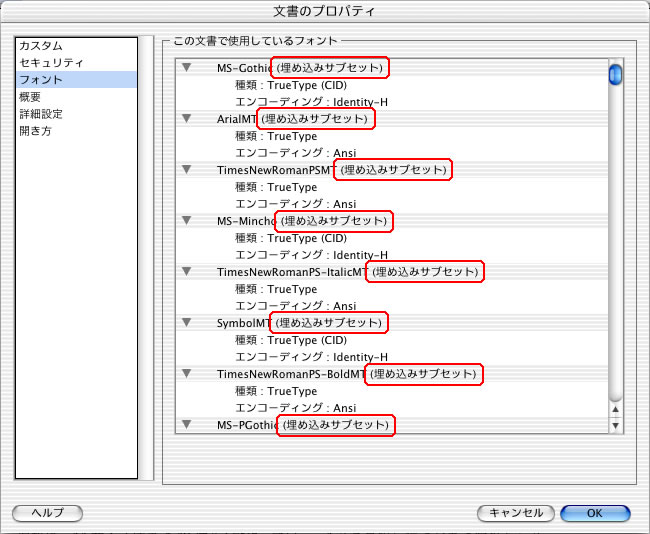Collapse the TimesNewRomanPSMT disclosure triangle
Viewport: 650px width, 534px height.
187,170
